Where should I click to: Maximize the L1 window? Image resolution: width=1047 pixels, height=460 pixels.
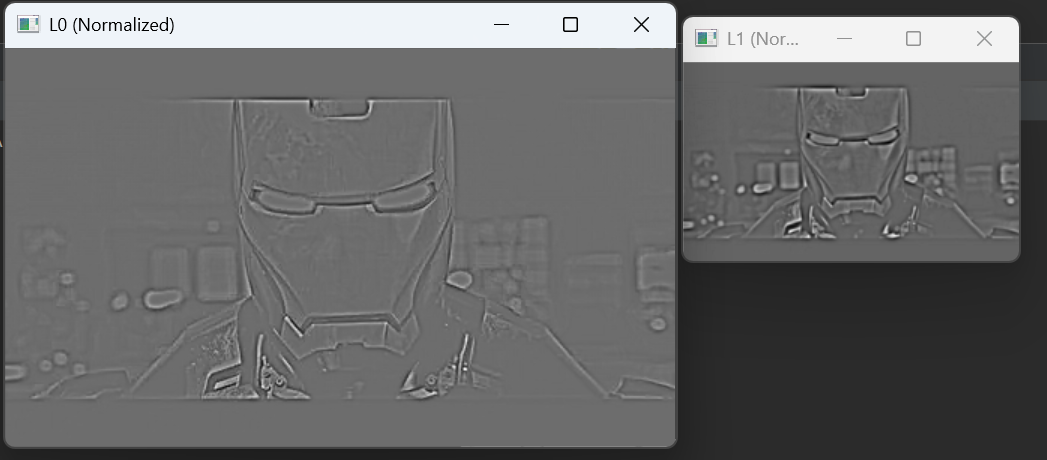click(913, 39)
